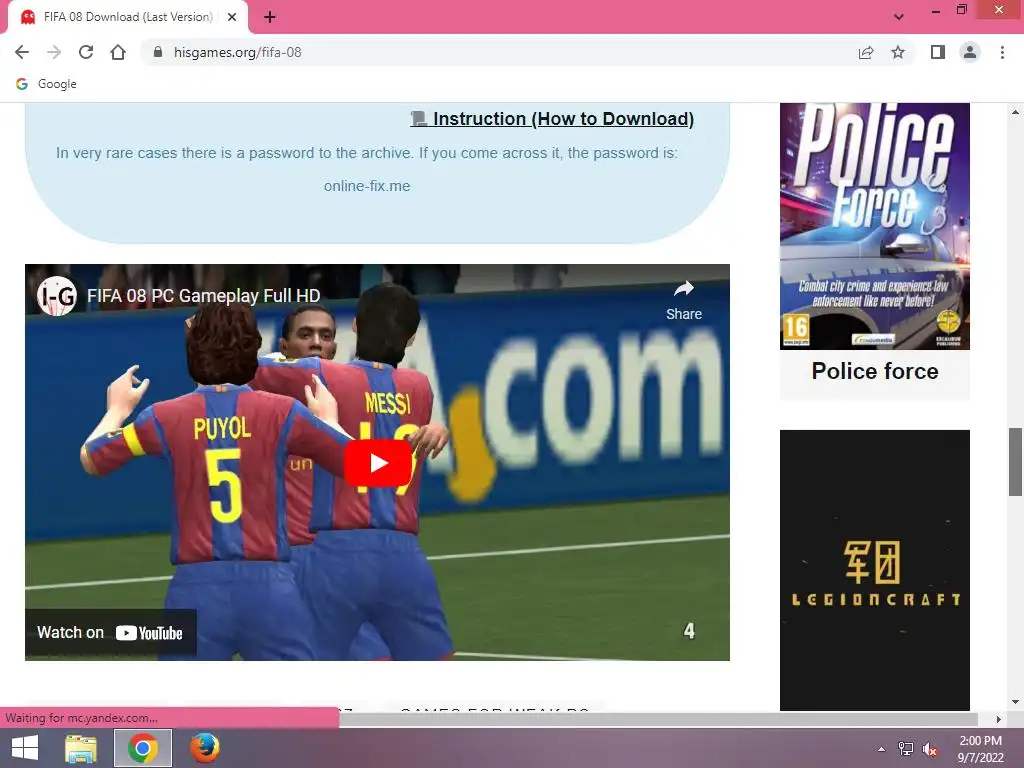Go back with the browser back arrow

click(x=22, y=52)
